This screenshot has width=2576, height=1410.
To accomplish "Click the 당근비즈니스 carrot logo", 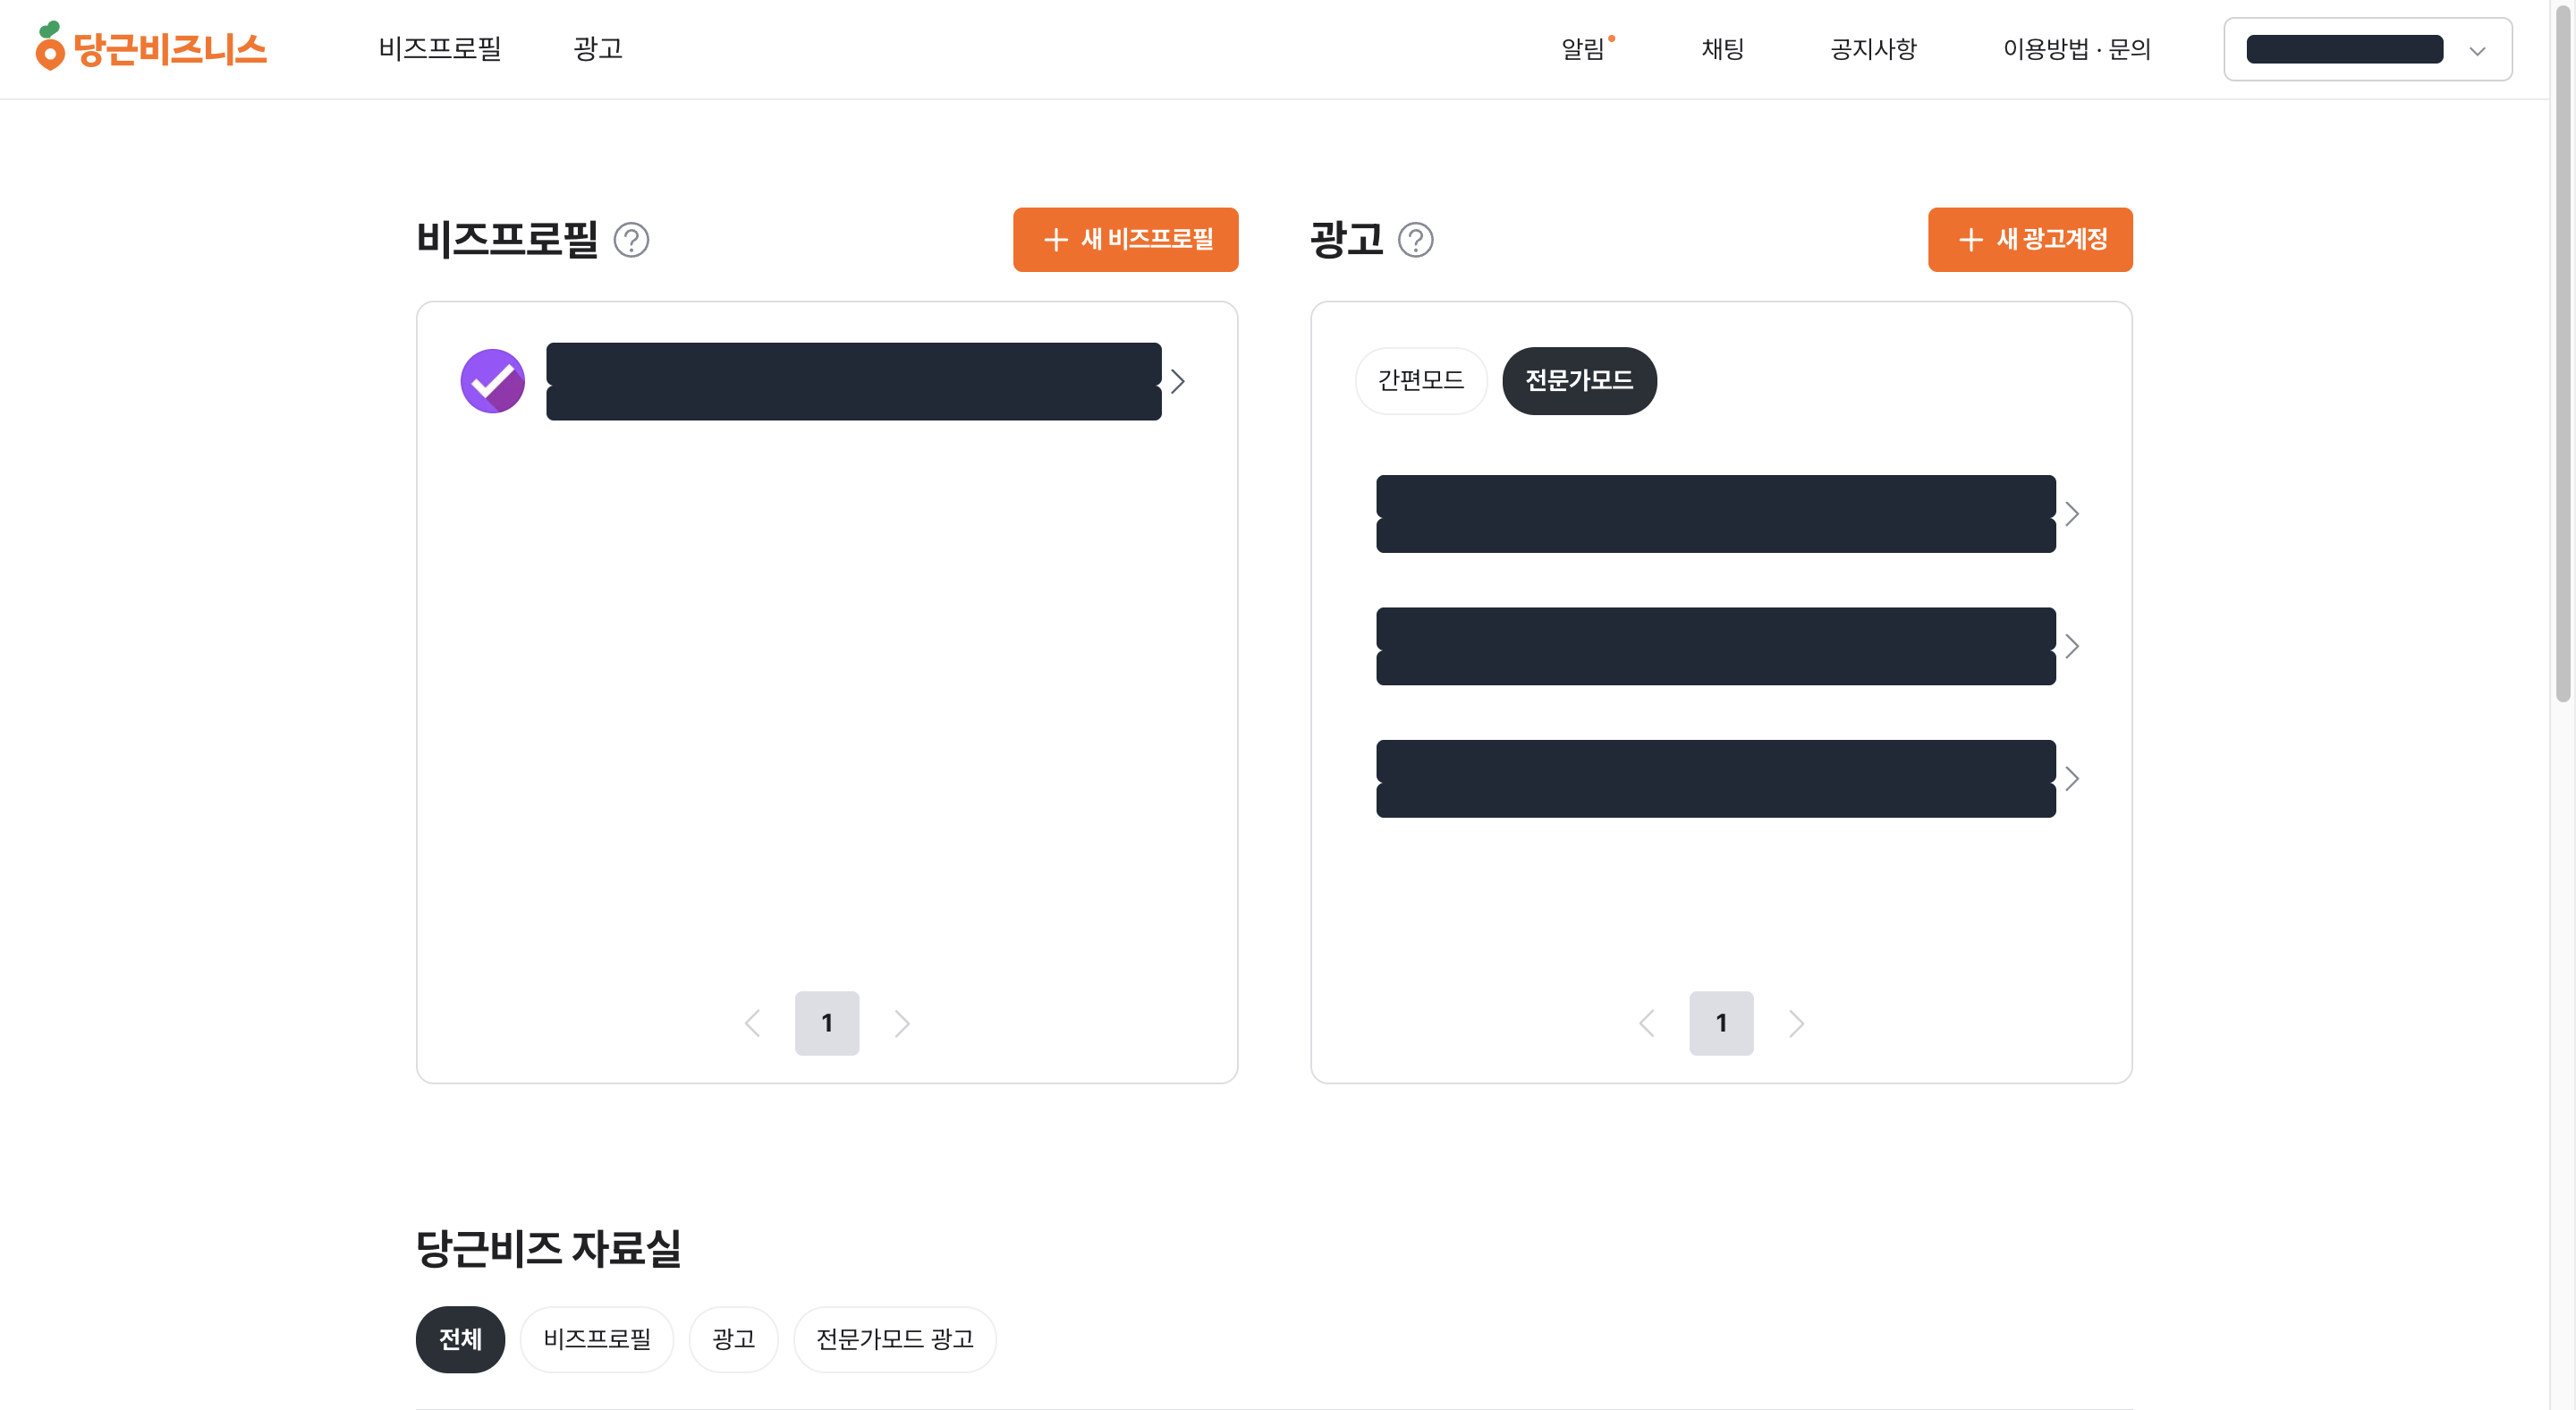I will tap(151, 47).
